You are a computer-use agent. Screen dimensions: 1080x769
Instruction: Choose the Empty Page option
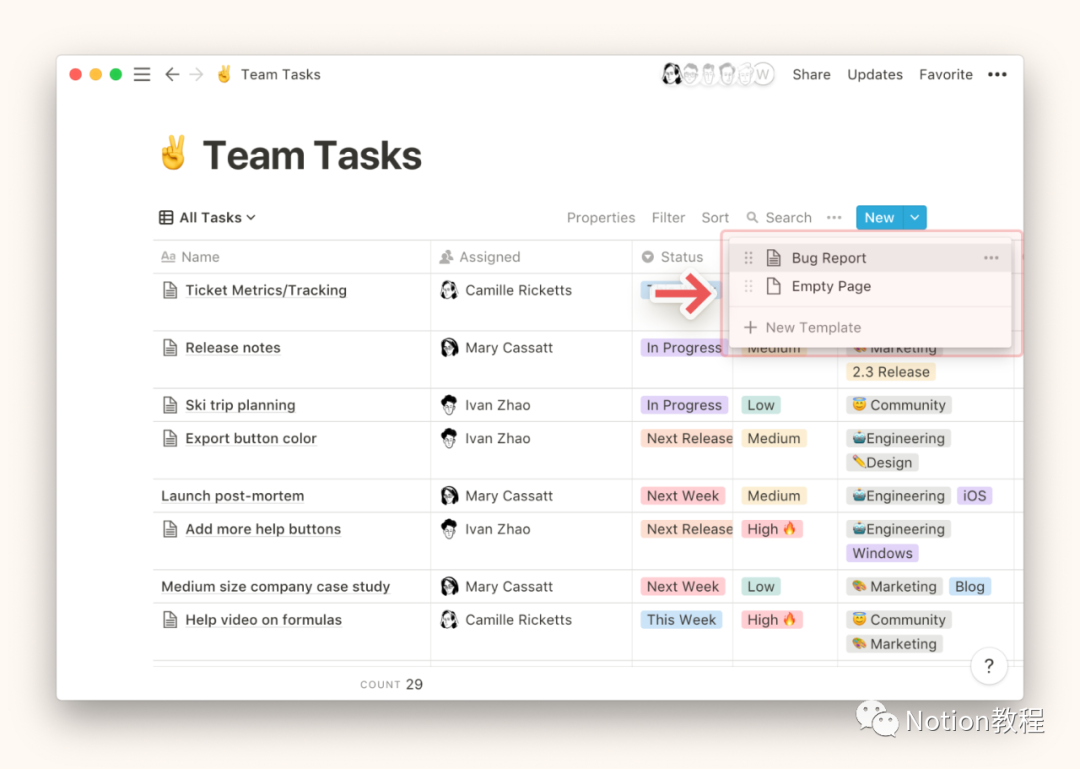pyautogui.click(x=830, y=287)
